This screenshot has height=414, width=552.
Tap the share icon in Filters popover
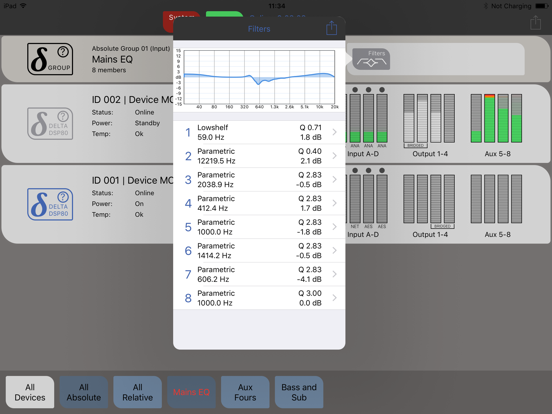pyautogui.click(x=331, y=28)
